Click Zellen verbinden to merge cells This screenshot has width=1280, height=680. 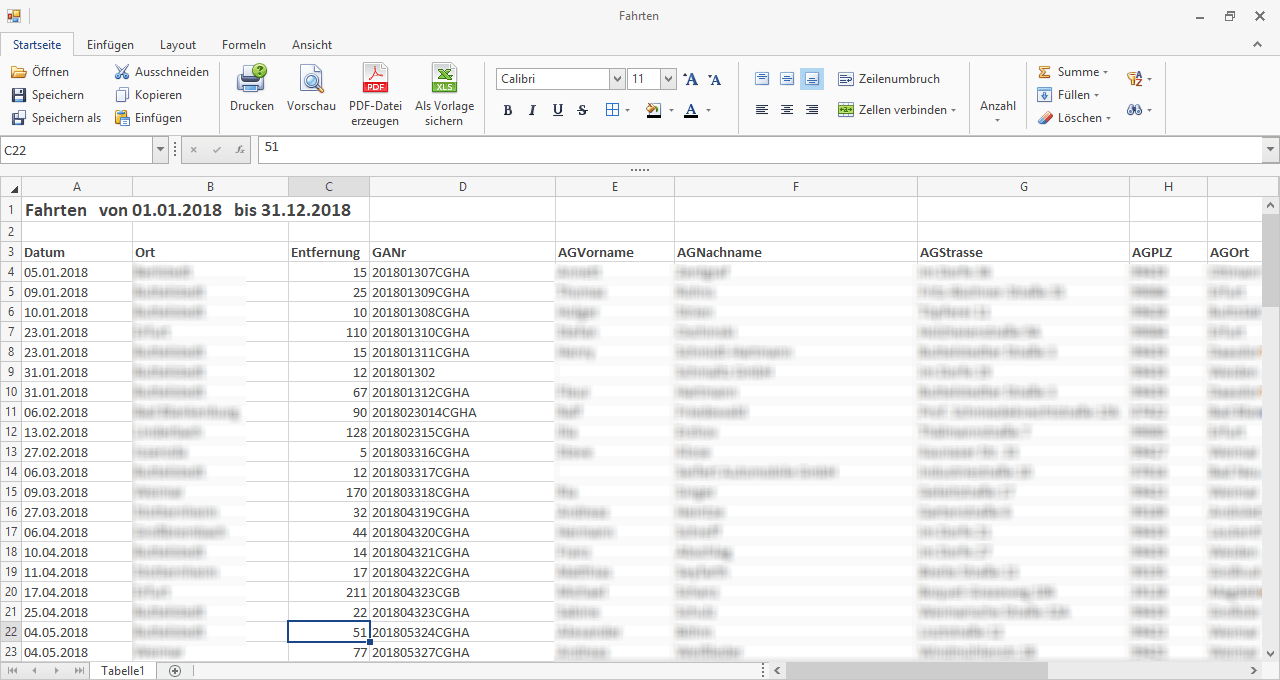(x=897, y=110)
